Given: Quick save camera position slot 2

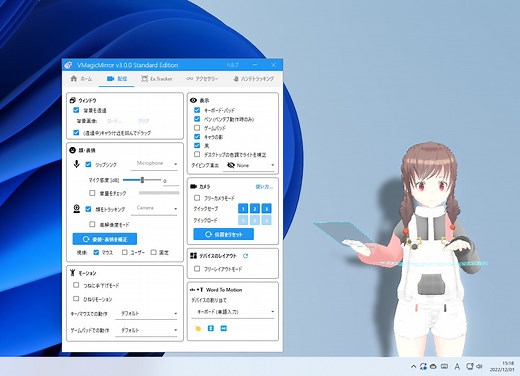Looking at the screenshot, I should (x=255, y=209).
